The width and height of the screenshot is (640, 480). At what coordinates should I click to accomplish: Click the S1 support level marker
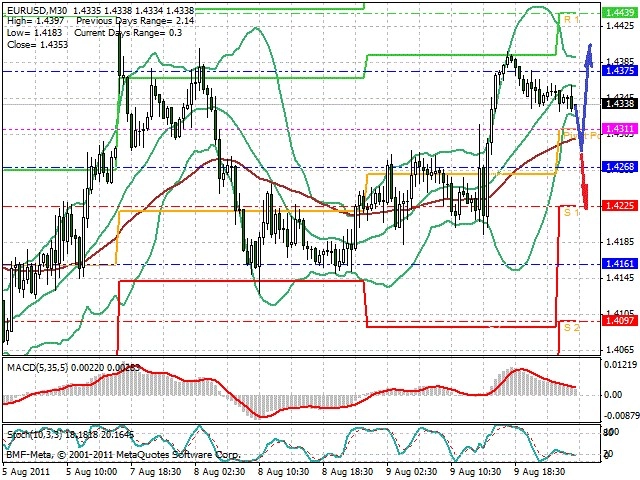point(571,212)
